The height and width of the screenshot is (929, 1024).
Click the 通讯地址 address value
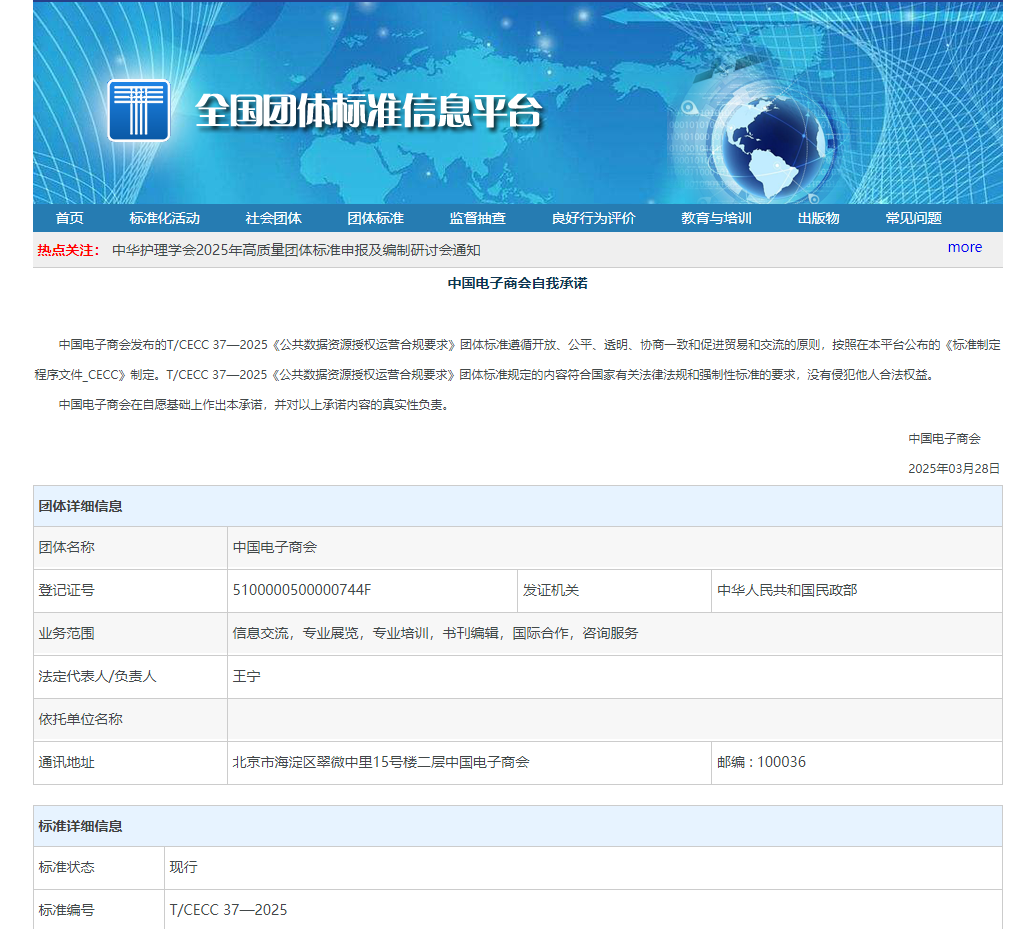[381, 762]
